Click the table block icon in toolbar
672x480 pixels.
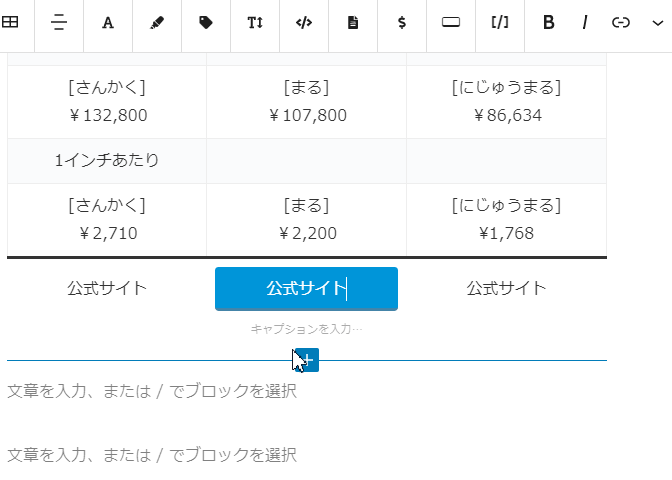(x=10, y=22)
